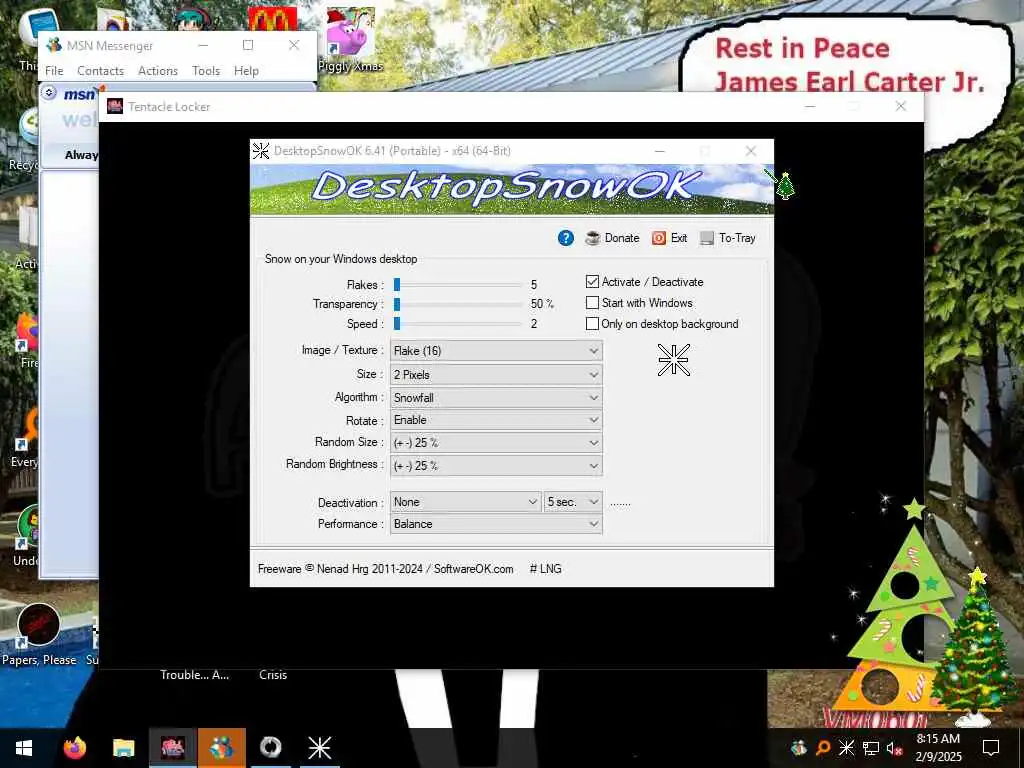This screenshot has width=1024, height=768.
Task: Click the Tentacle Locker title bar icon
Action: [115, 106]
